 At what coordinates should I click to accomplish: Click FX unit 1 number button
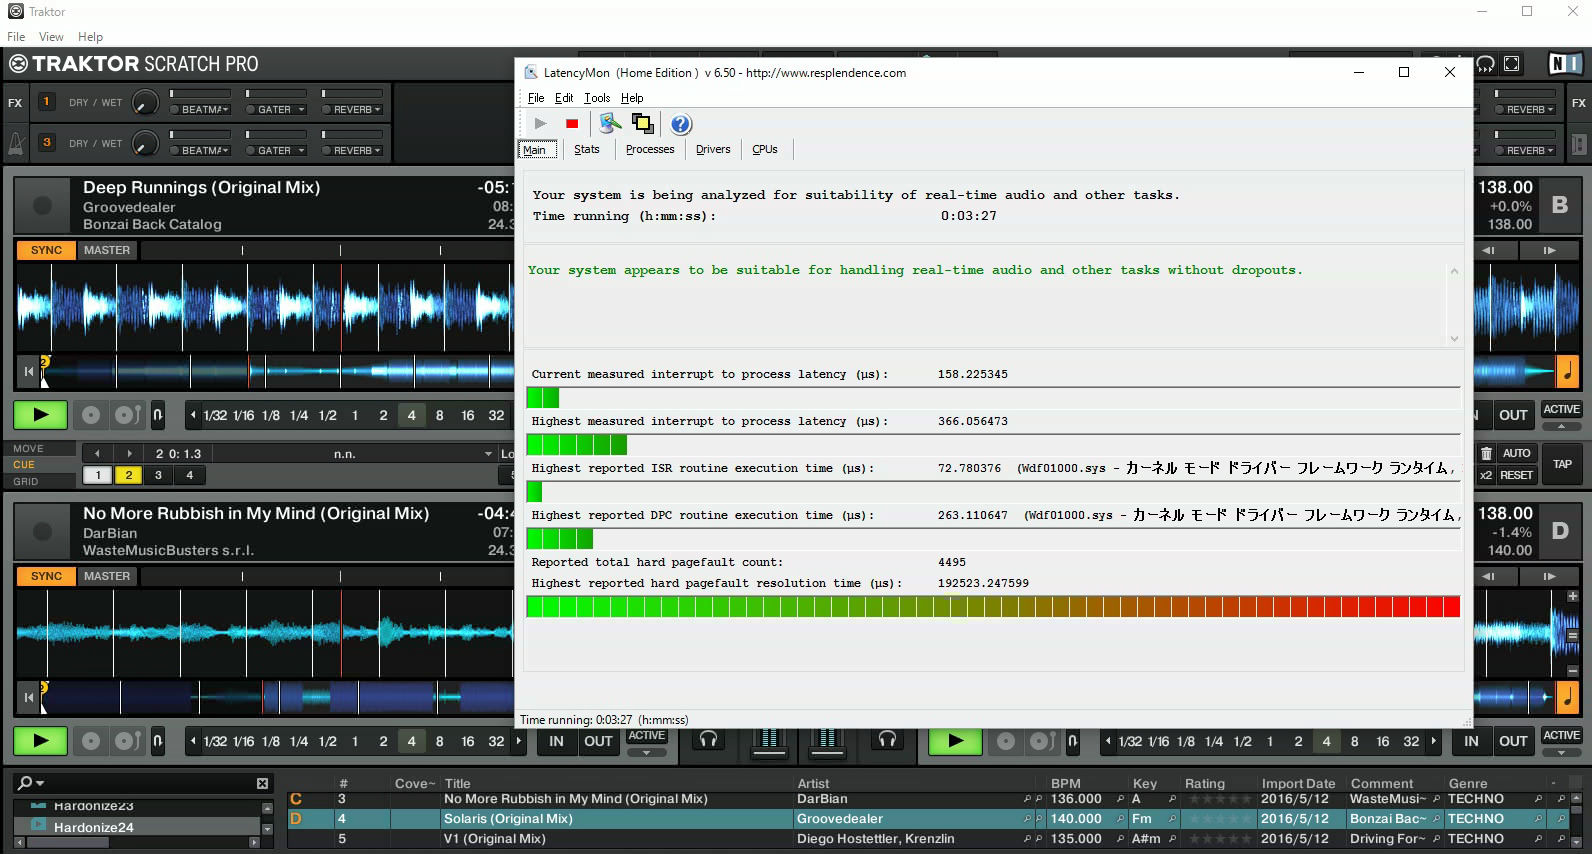tap(46, 102)
